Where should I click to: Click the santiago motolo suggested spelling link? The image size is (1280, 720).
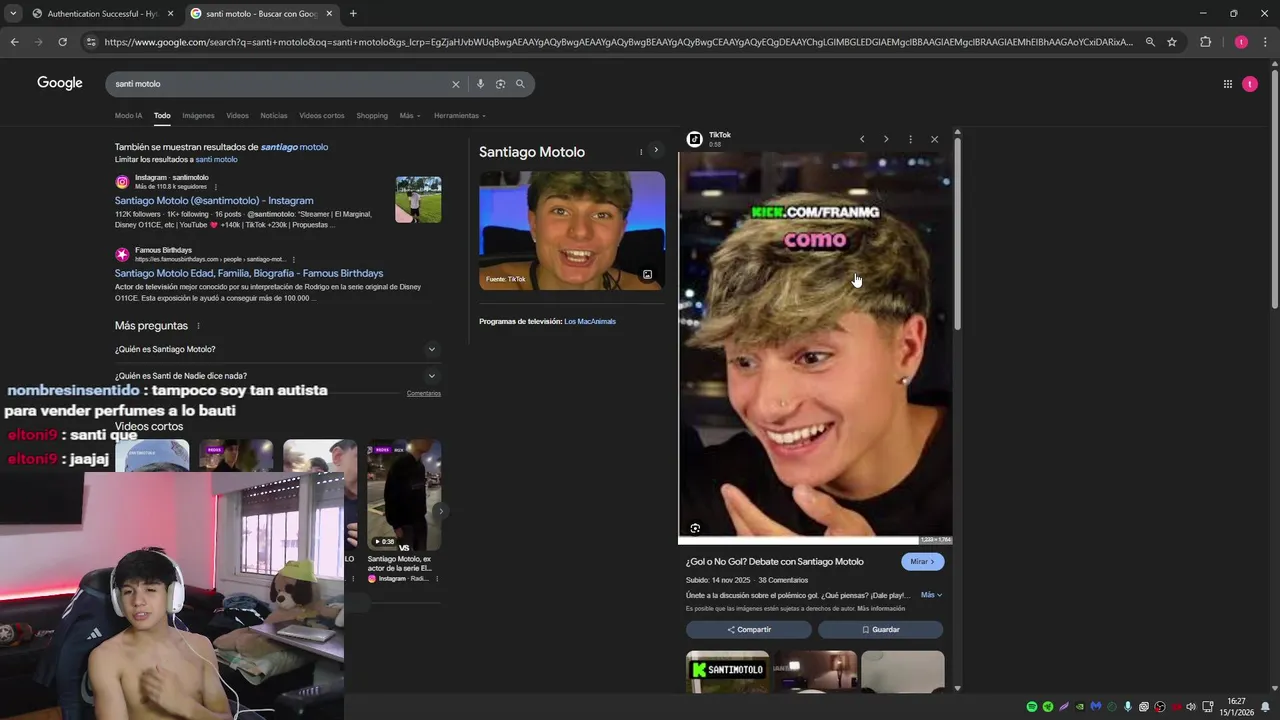(x=294, y=147)
